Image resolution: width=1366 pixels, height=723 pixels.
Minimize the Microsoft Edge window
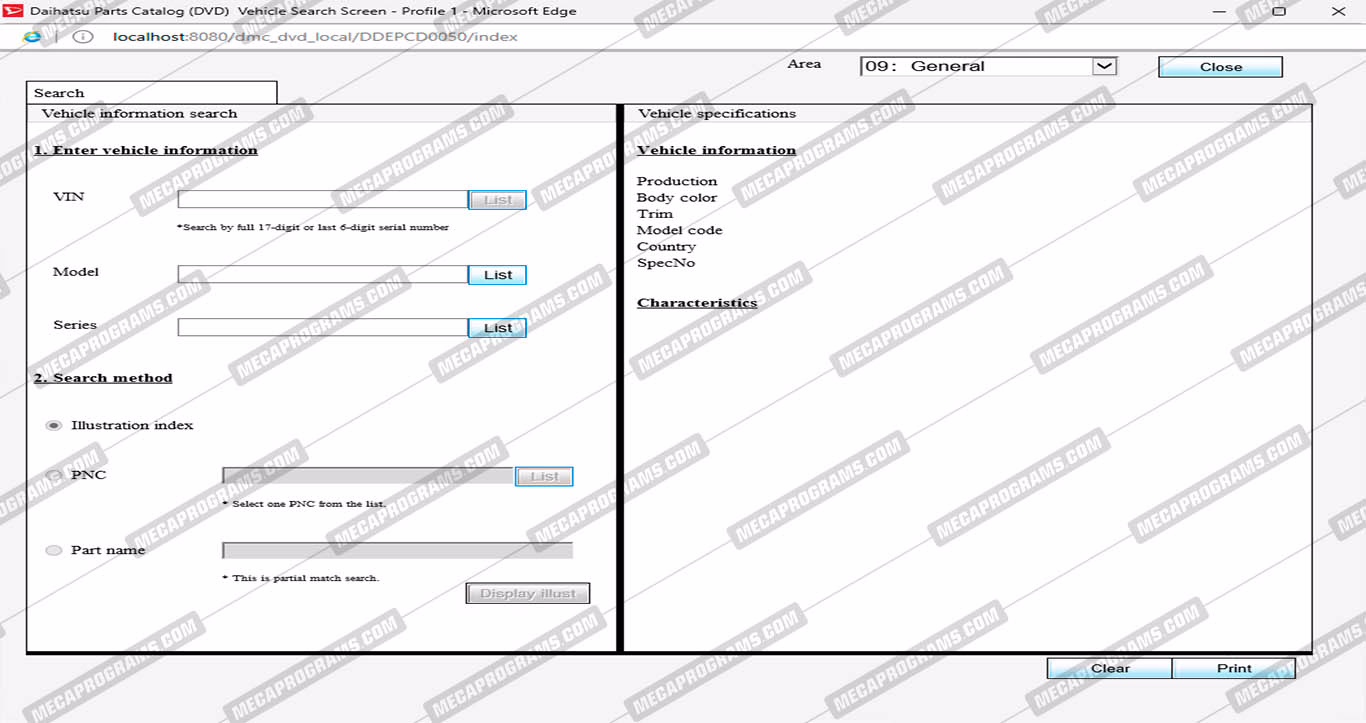(x=1220, y=12)
